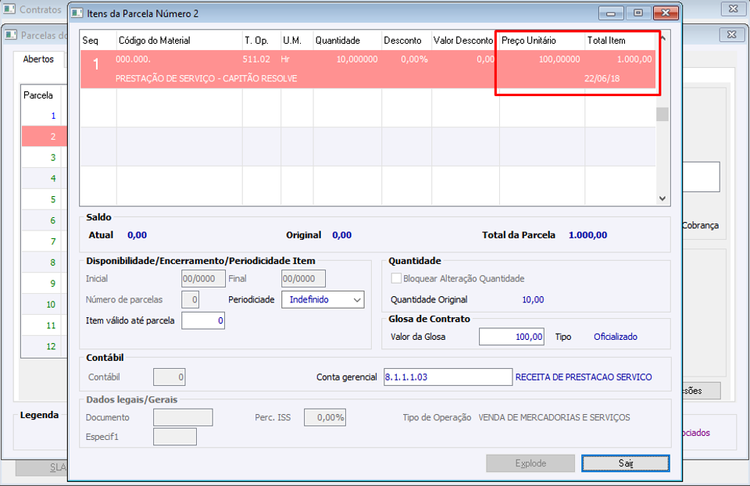Screen dimensions: 750x486
Task: Click the U.M. column header
Action: point(297,41)
